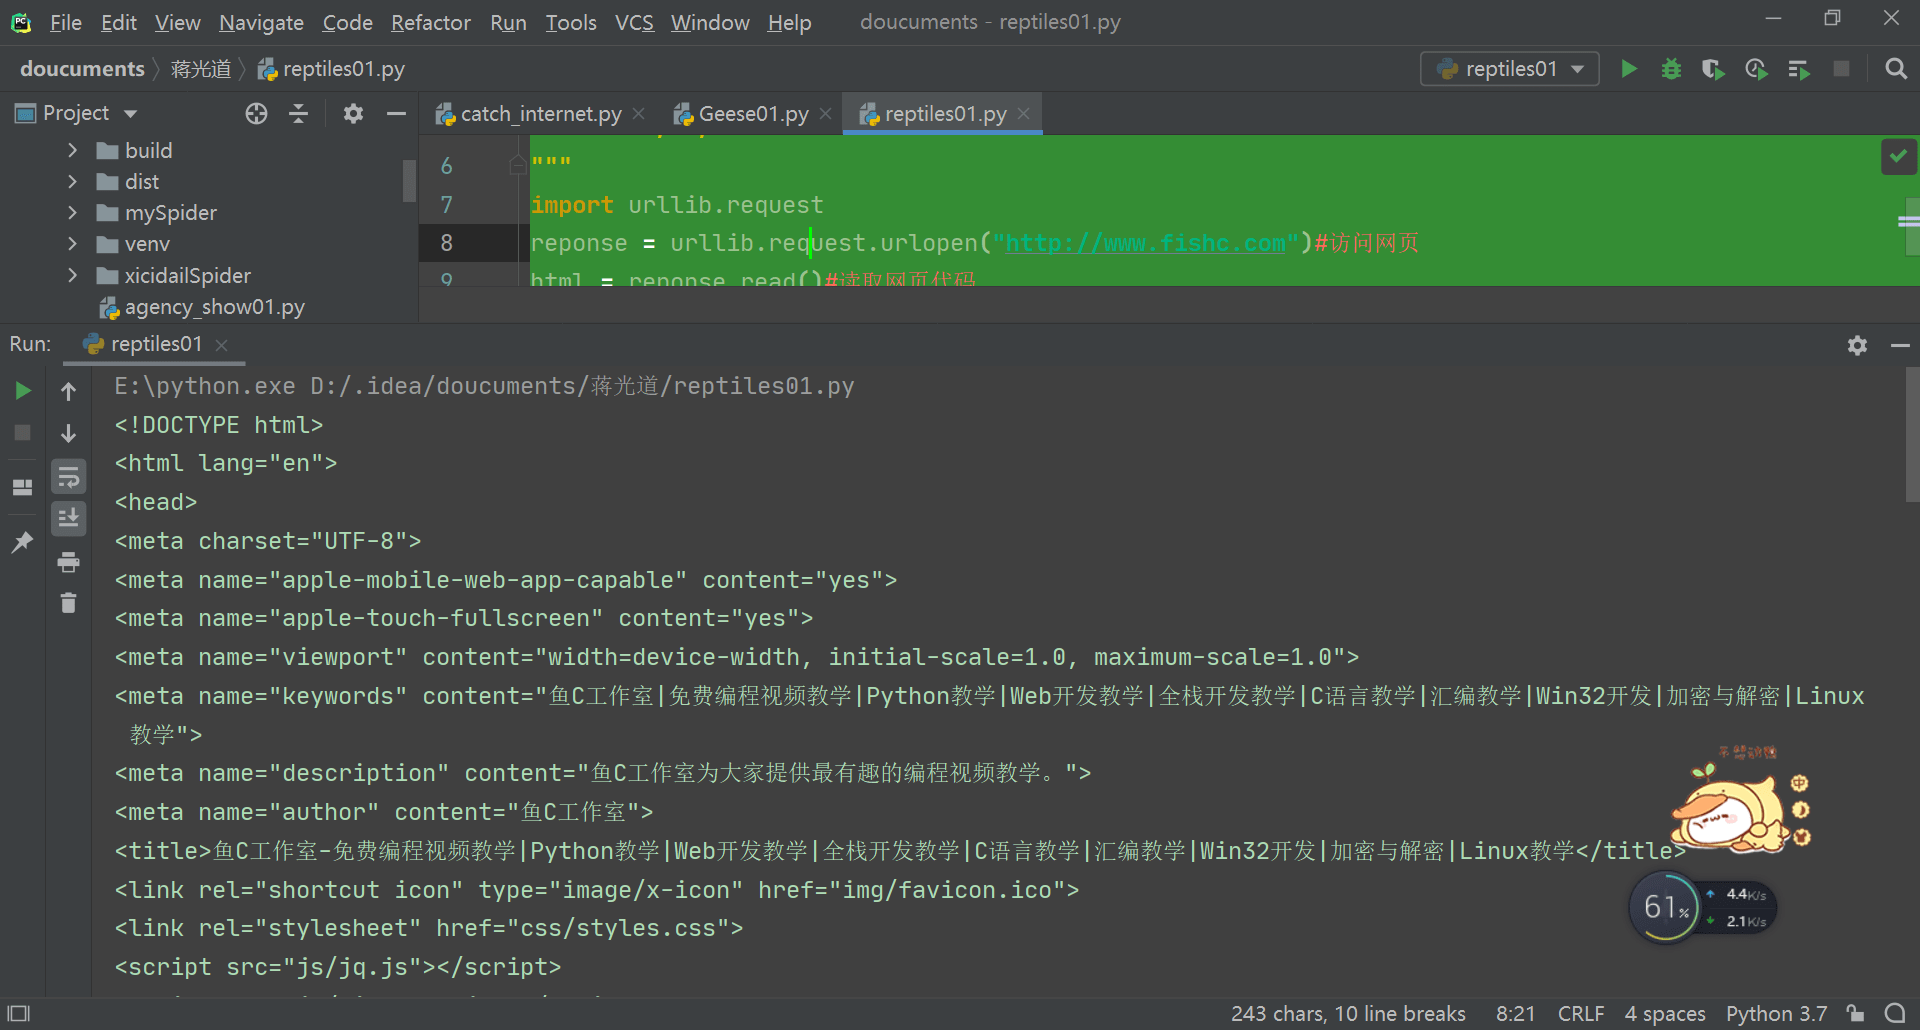Stop process in Run panel sidebar
Screen dimensions: 1920x1030
click(x=23, y=433)
